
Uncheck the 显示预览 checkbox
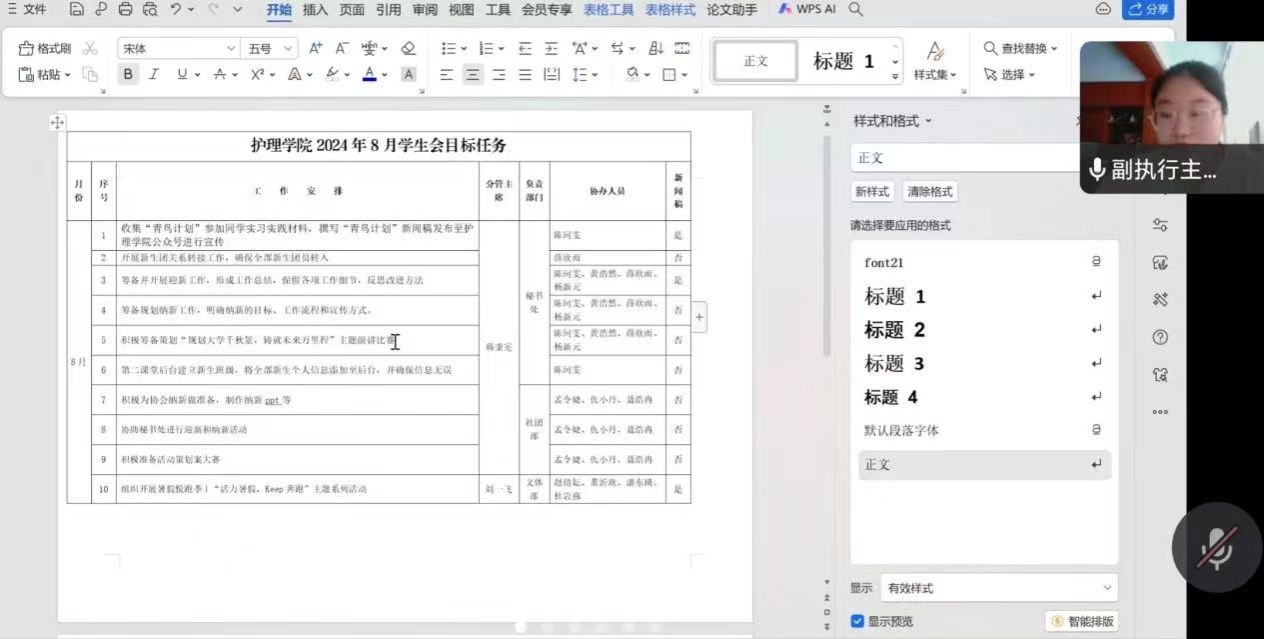(857, 621)
